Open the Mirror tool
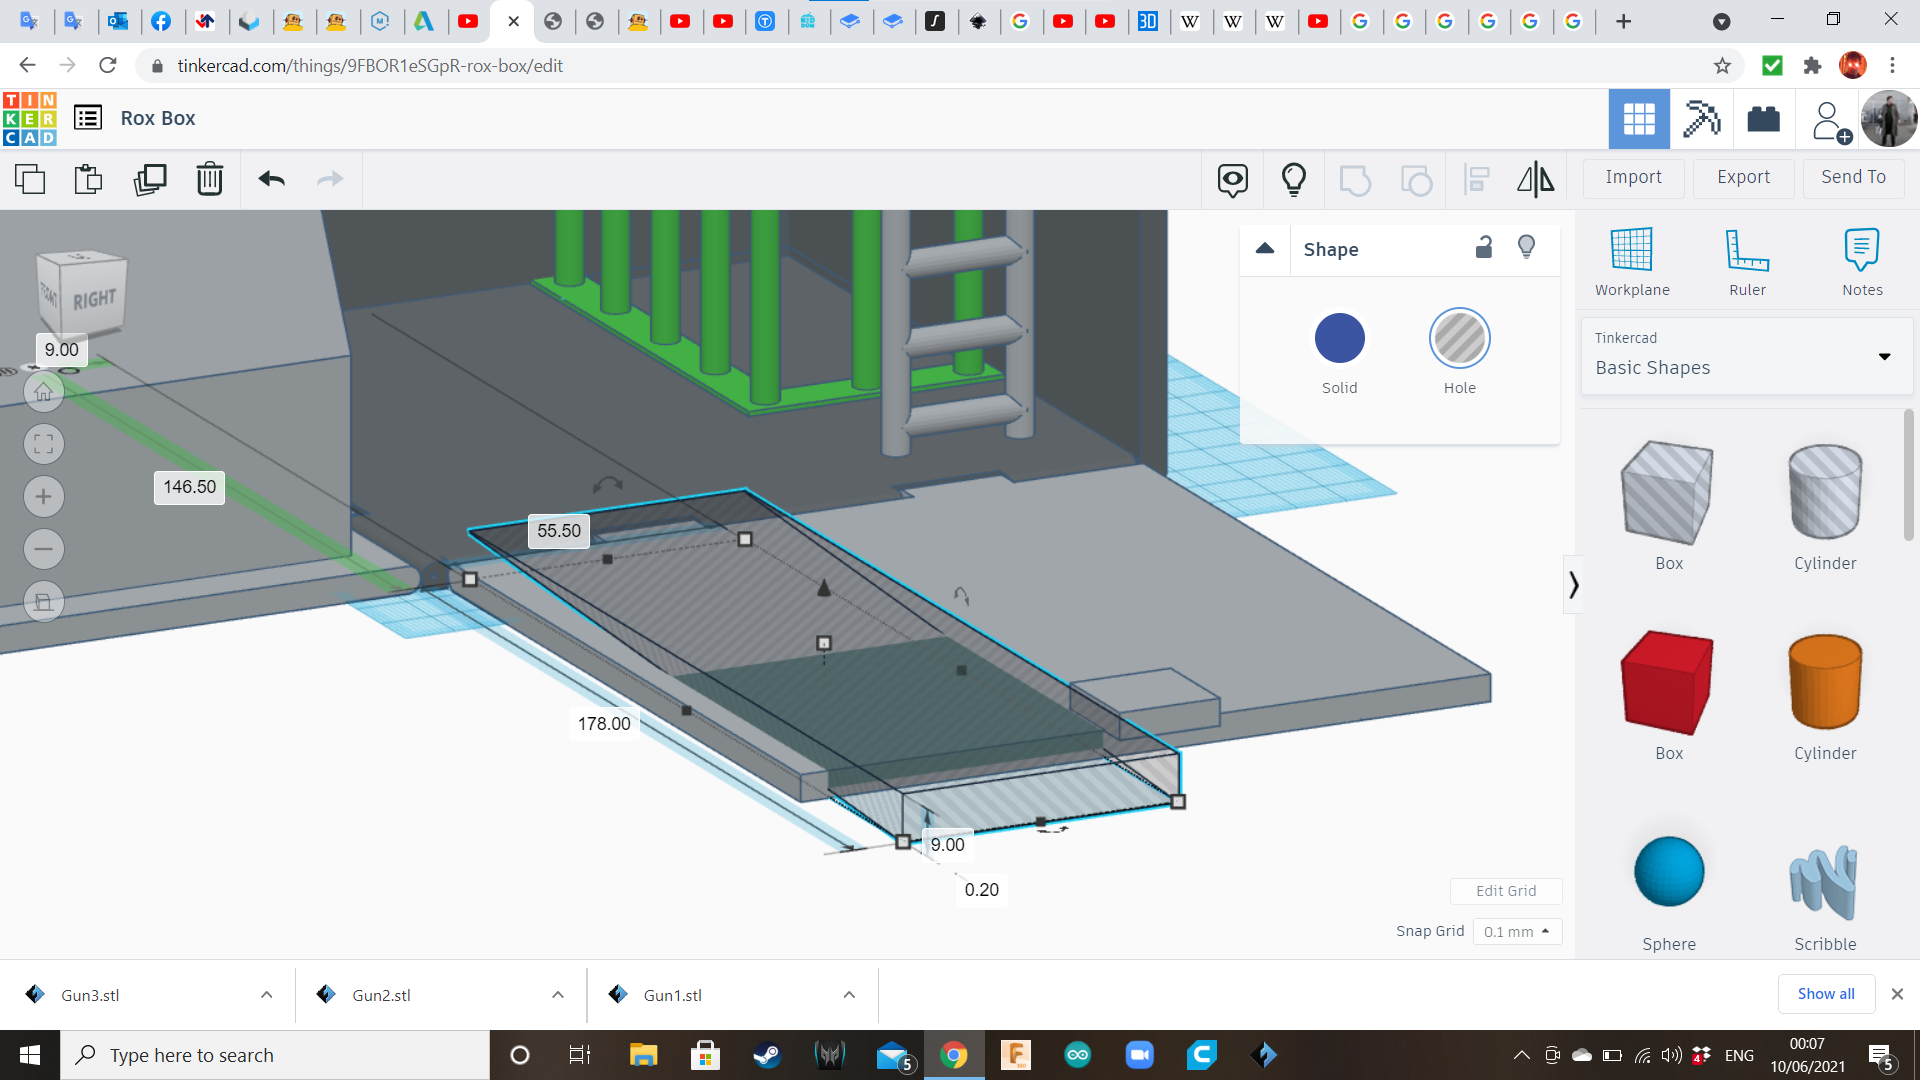The image size is (1920, 1080). [1535, 179]
